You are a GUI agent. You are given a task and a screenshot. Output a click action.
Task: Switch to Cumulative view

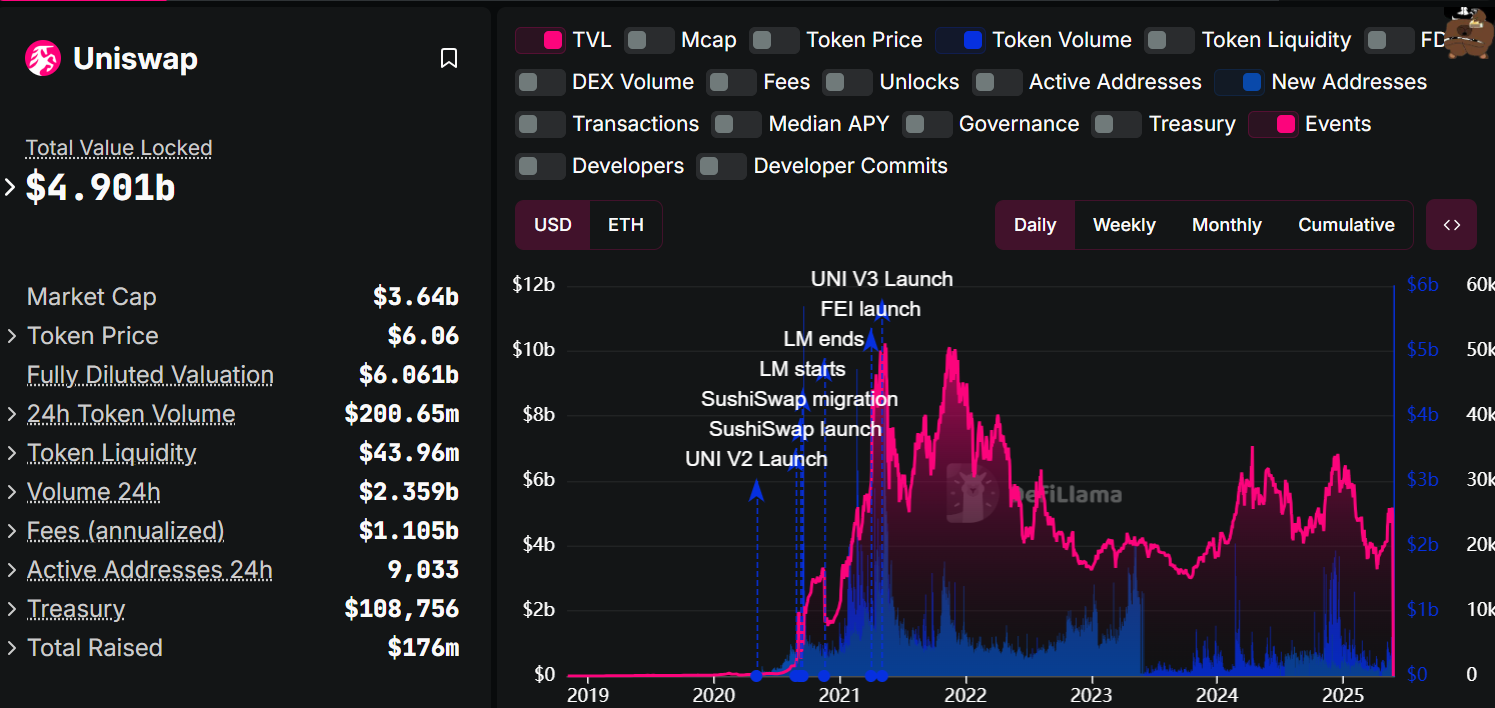(1346, 225)
